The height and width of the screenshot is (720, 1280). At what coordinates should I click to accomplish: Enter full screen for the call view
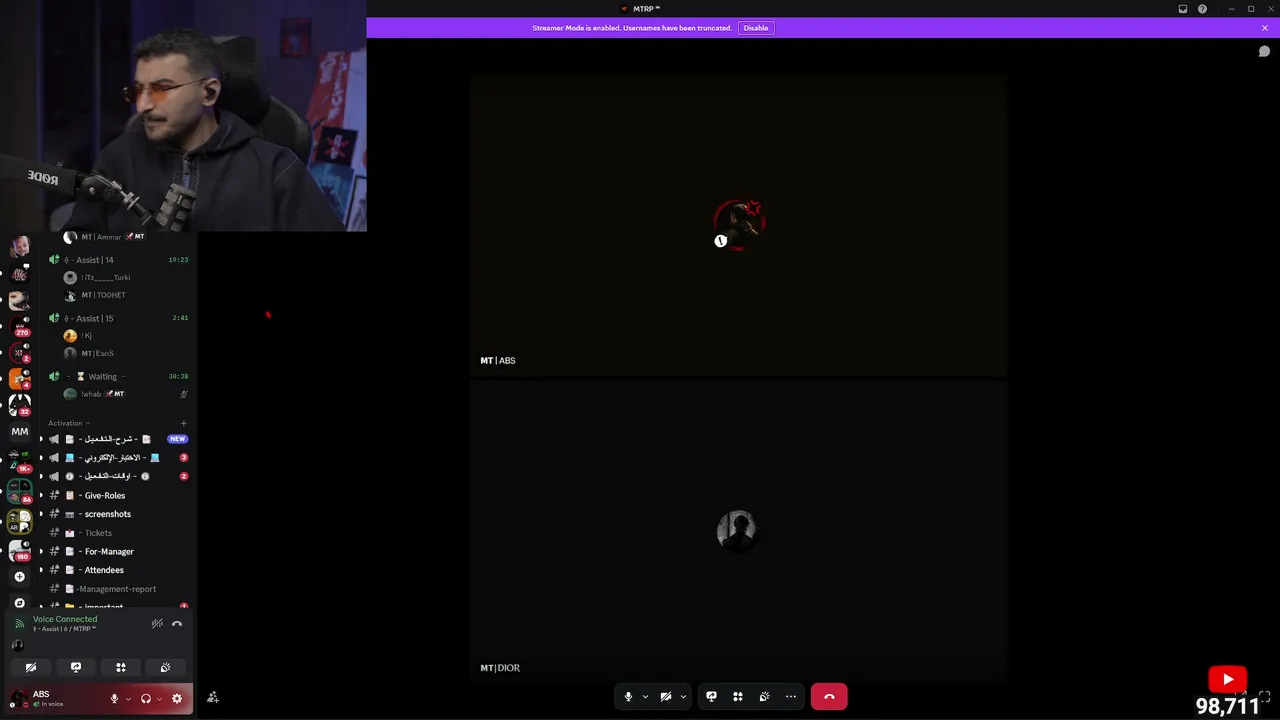coord(1264,697)
